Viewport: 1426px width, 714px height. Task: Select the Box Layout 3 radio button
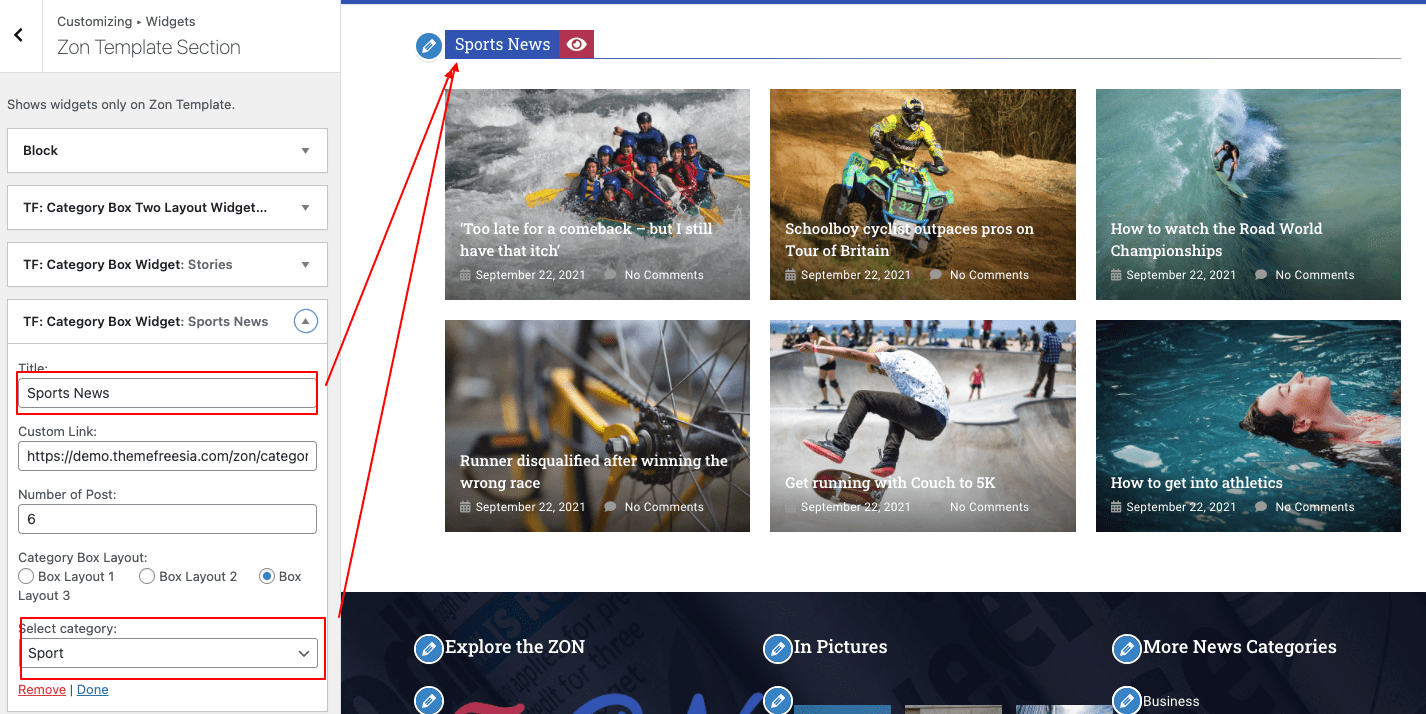267,576
